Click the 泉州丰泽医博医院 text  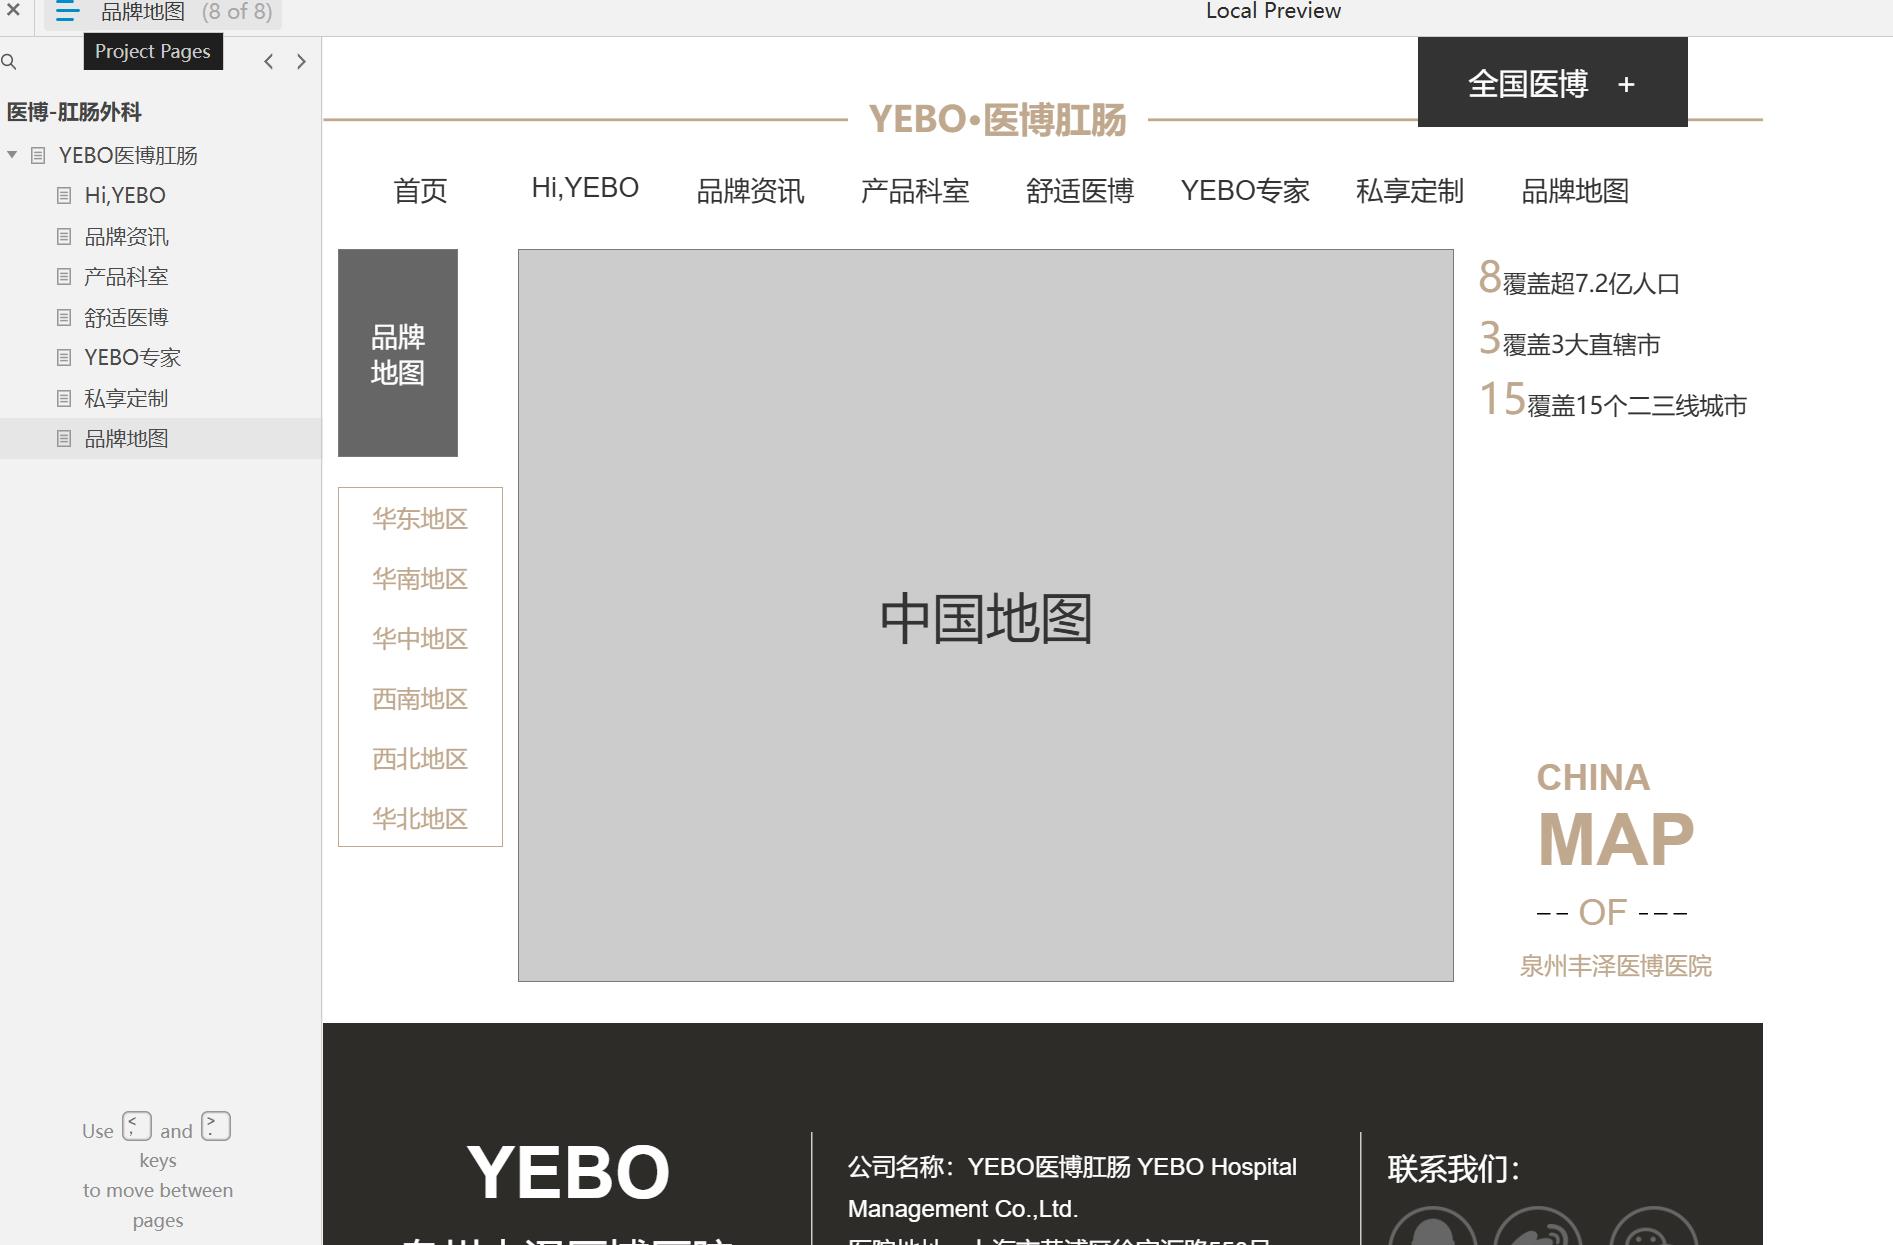pyautogui.click(x=1616, y=966)
